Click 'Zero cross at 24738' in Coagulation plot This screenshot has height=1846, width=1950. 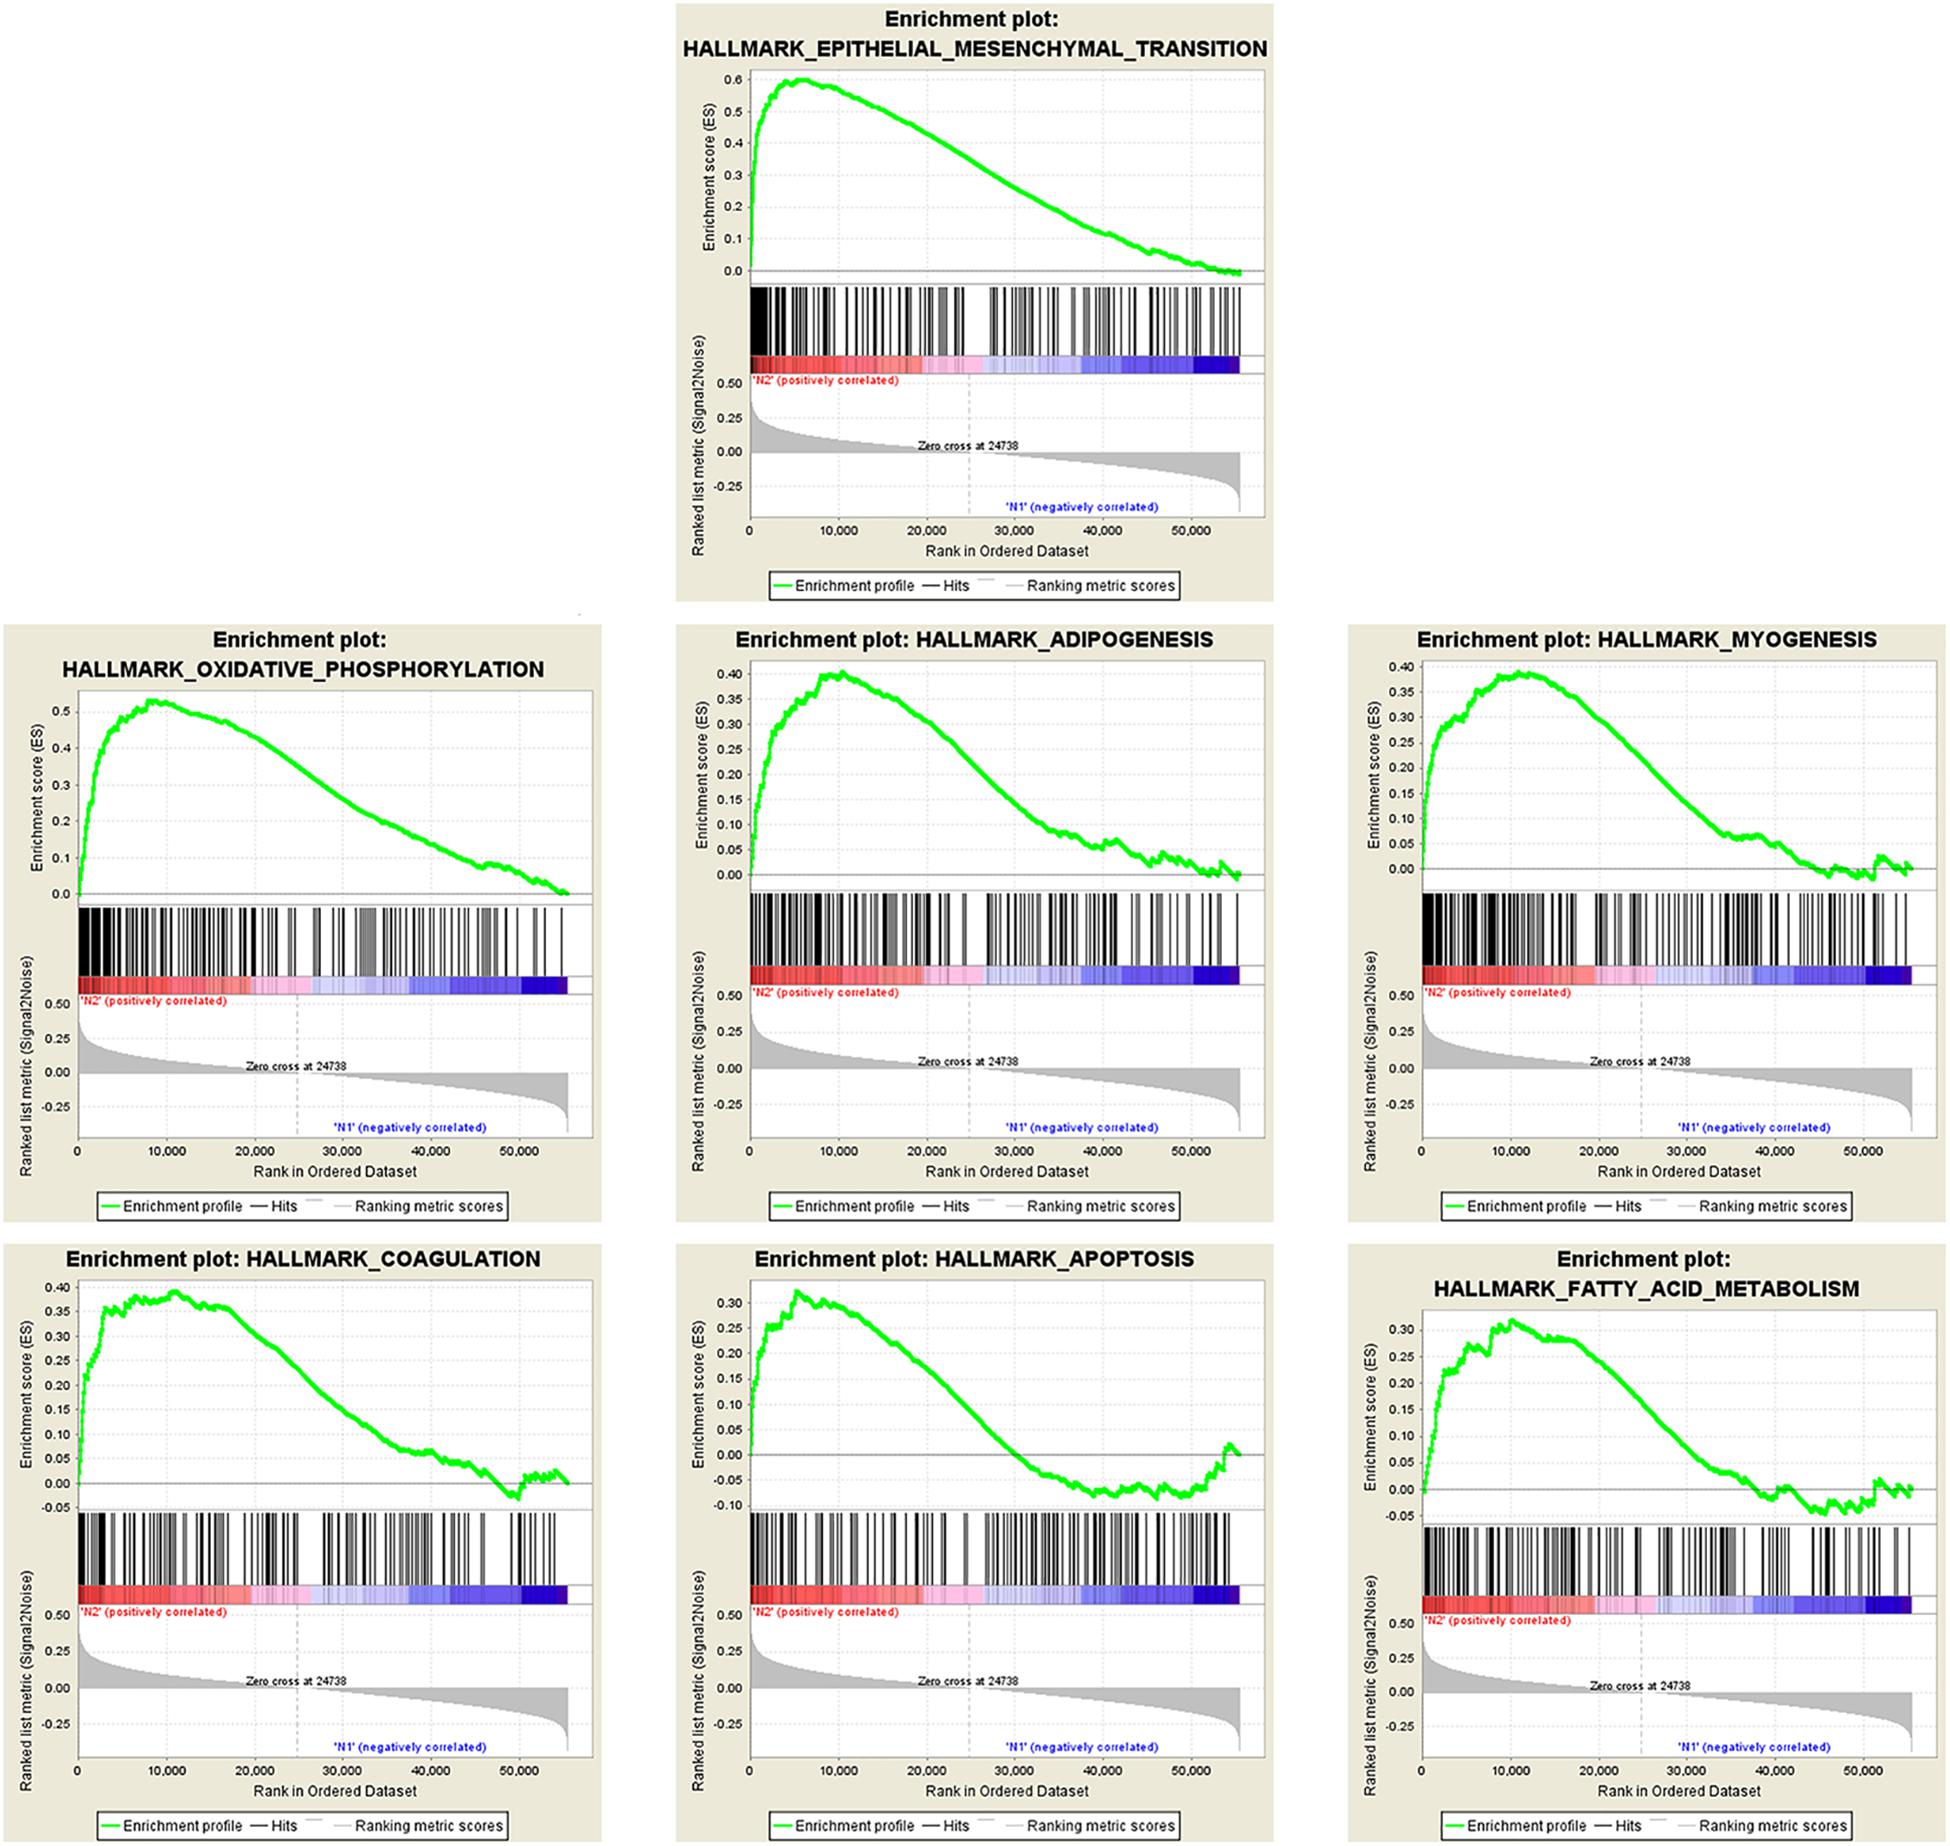click(x=296, y=1682)
